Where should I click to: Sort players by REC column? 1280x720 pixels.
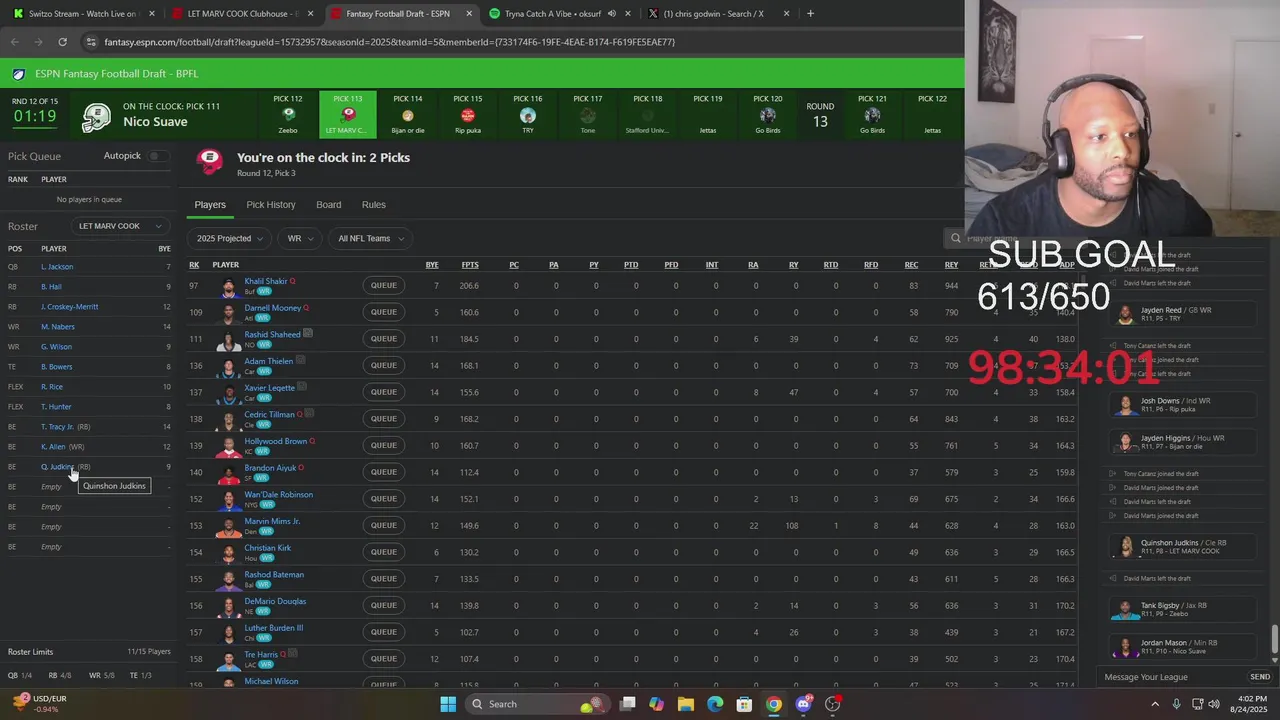click(911, 265)
